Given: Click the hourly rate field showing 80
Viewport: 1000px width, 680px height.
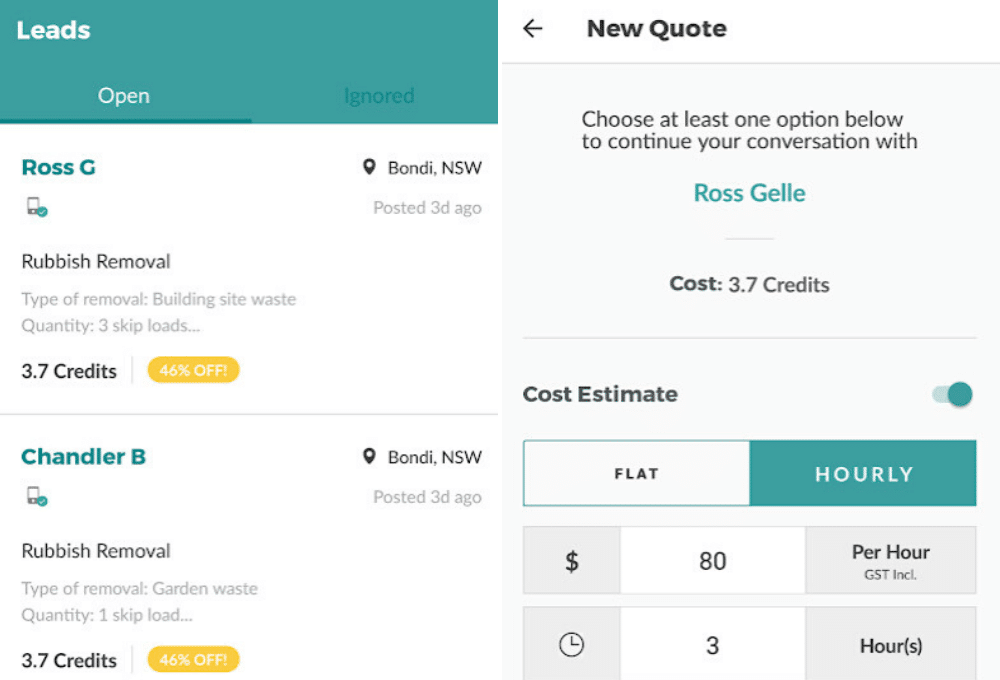Looking at the screenshot, I should point(712,561).
